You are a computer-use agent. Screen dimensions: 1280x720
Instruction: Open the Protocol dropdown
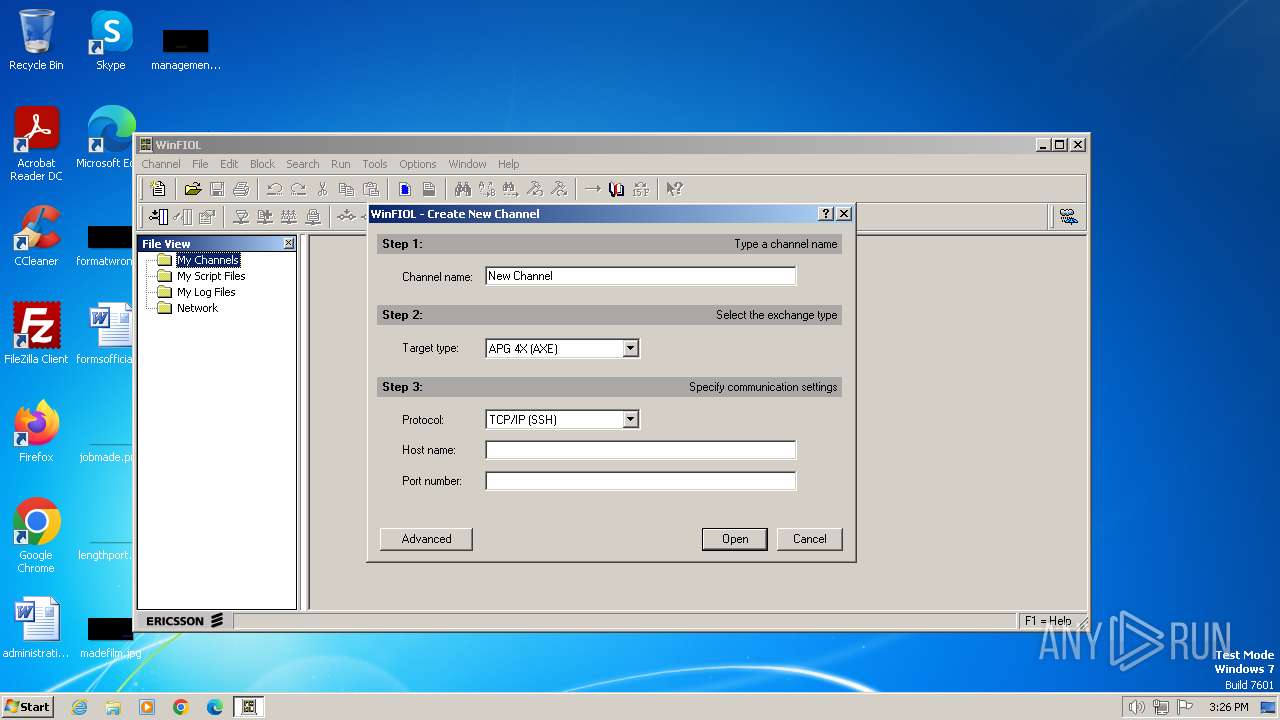tap(630, 420)
